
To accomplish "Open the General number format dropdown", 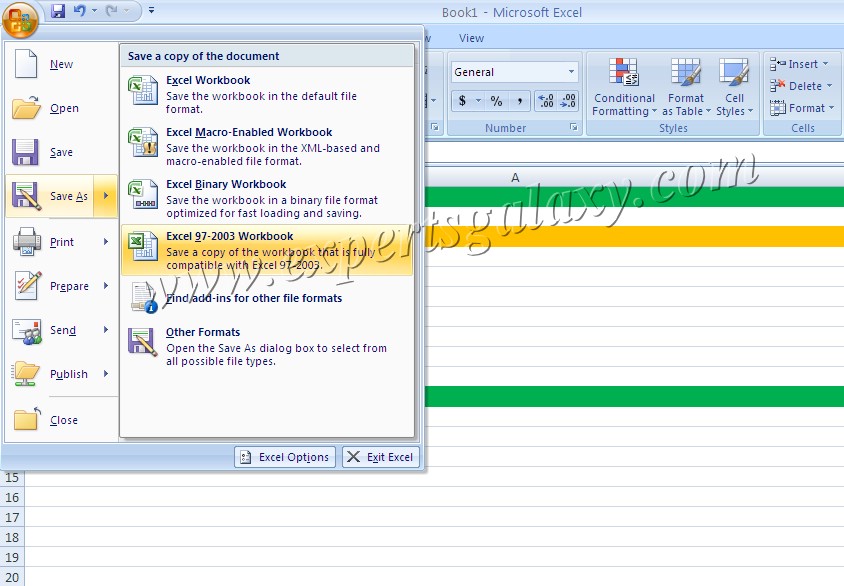I will coord(513,72).
